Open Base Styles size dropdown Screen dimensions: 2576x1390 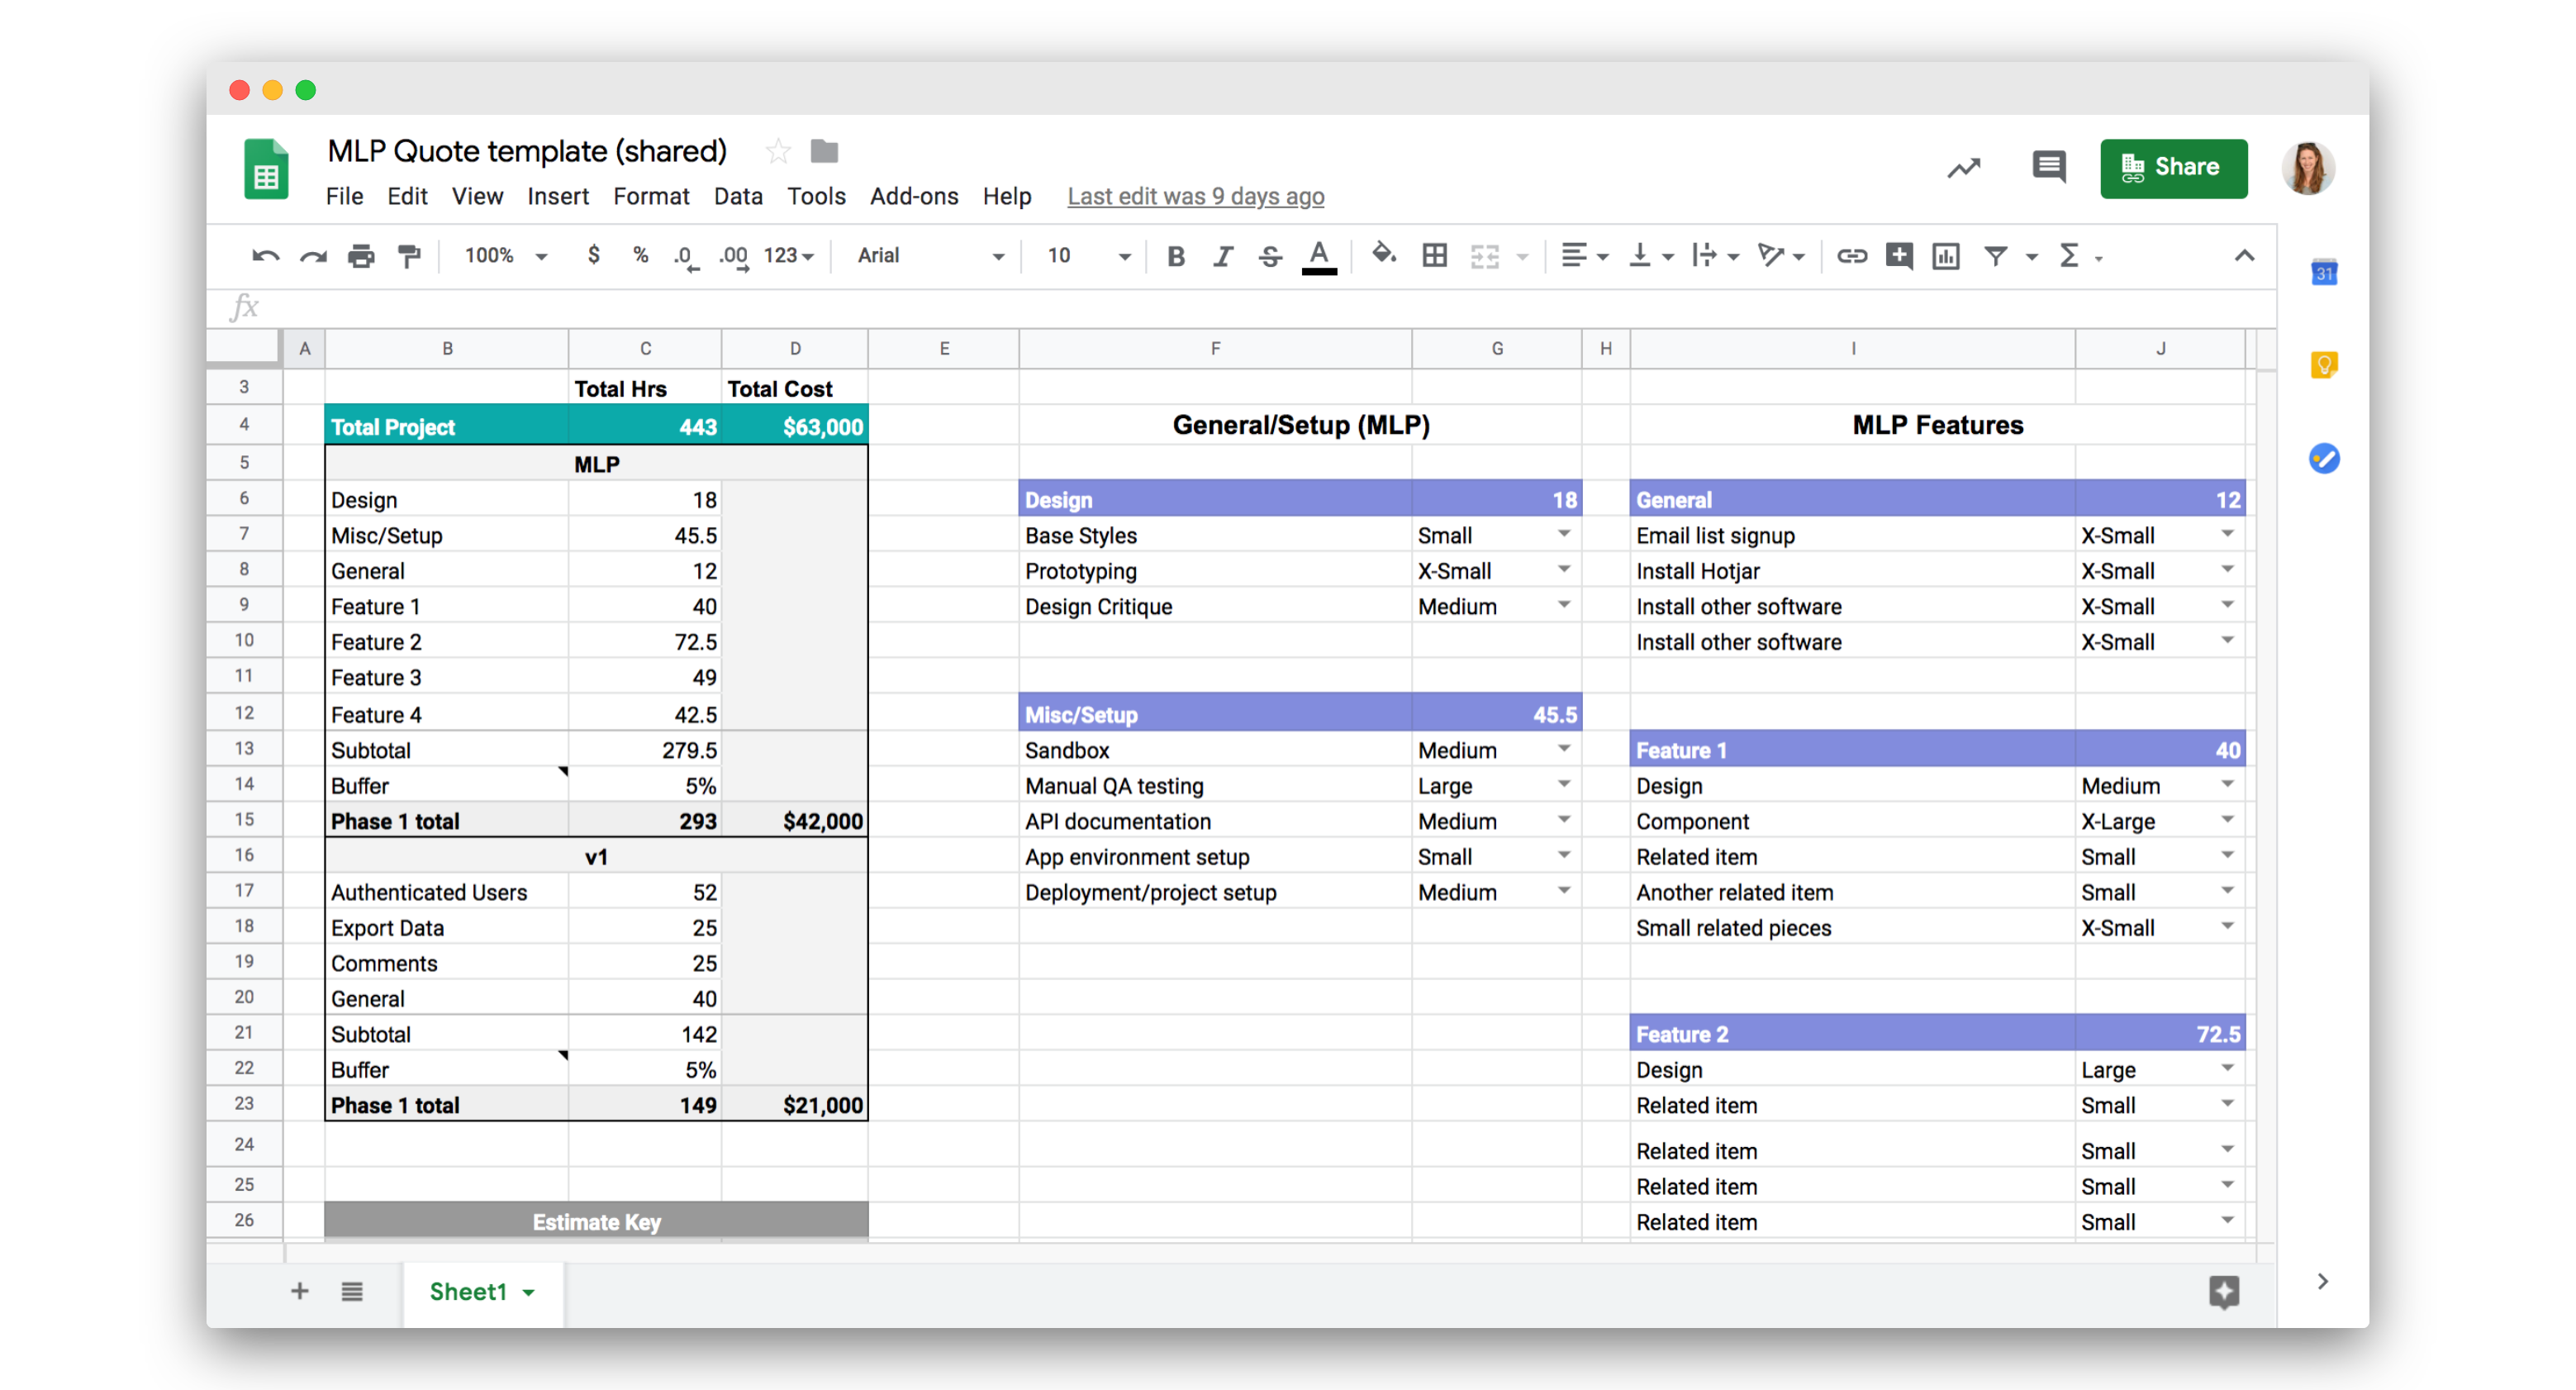click(x=1563, y=535)
